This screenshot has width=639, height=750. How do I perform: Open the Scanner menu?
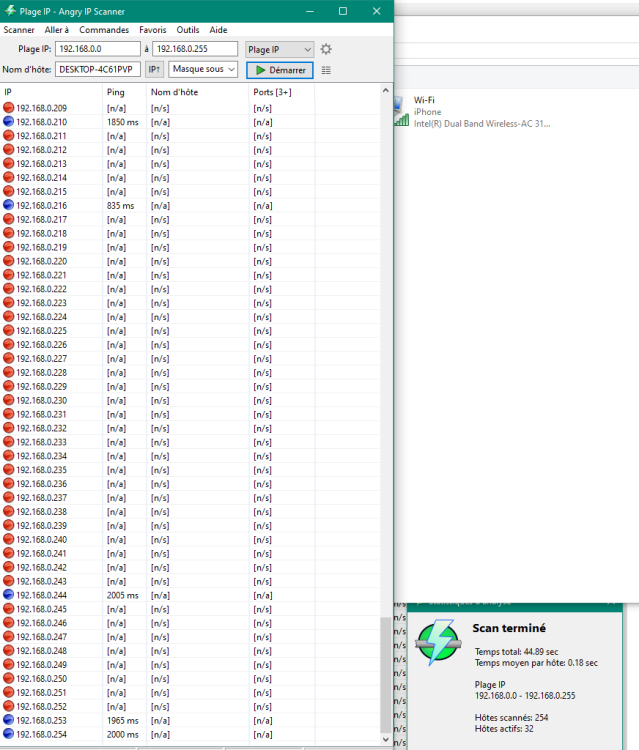coord(19,30)
